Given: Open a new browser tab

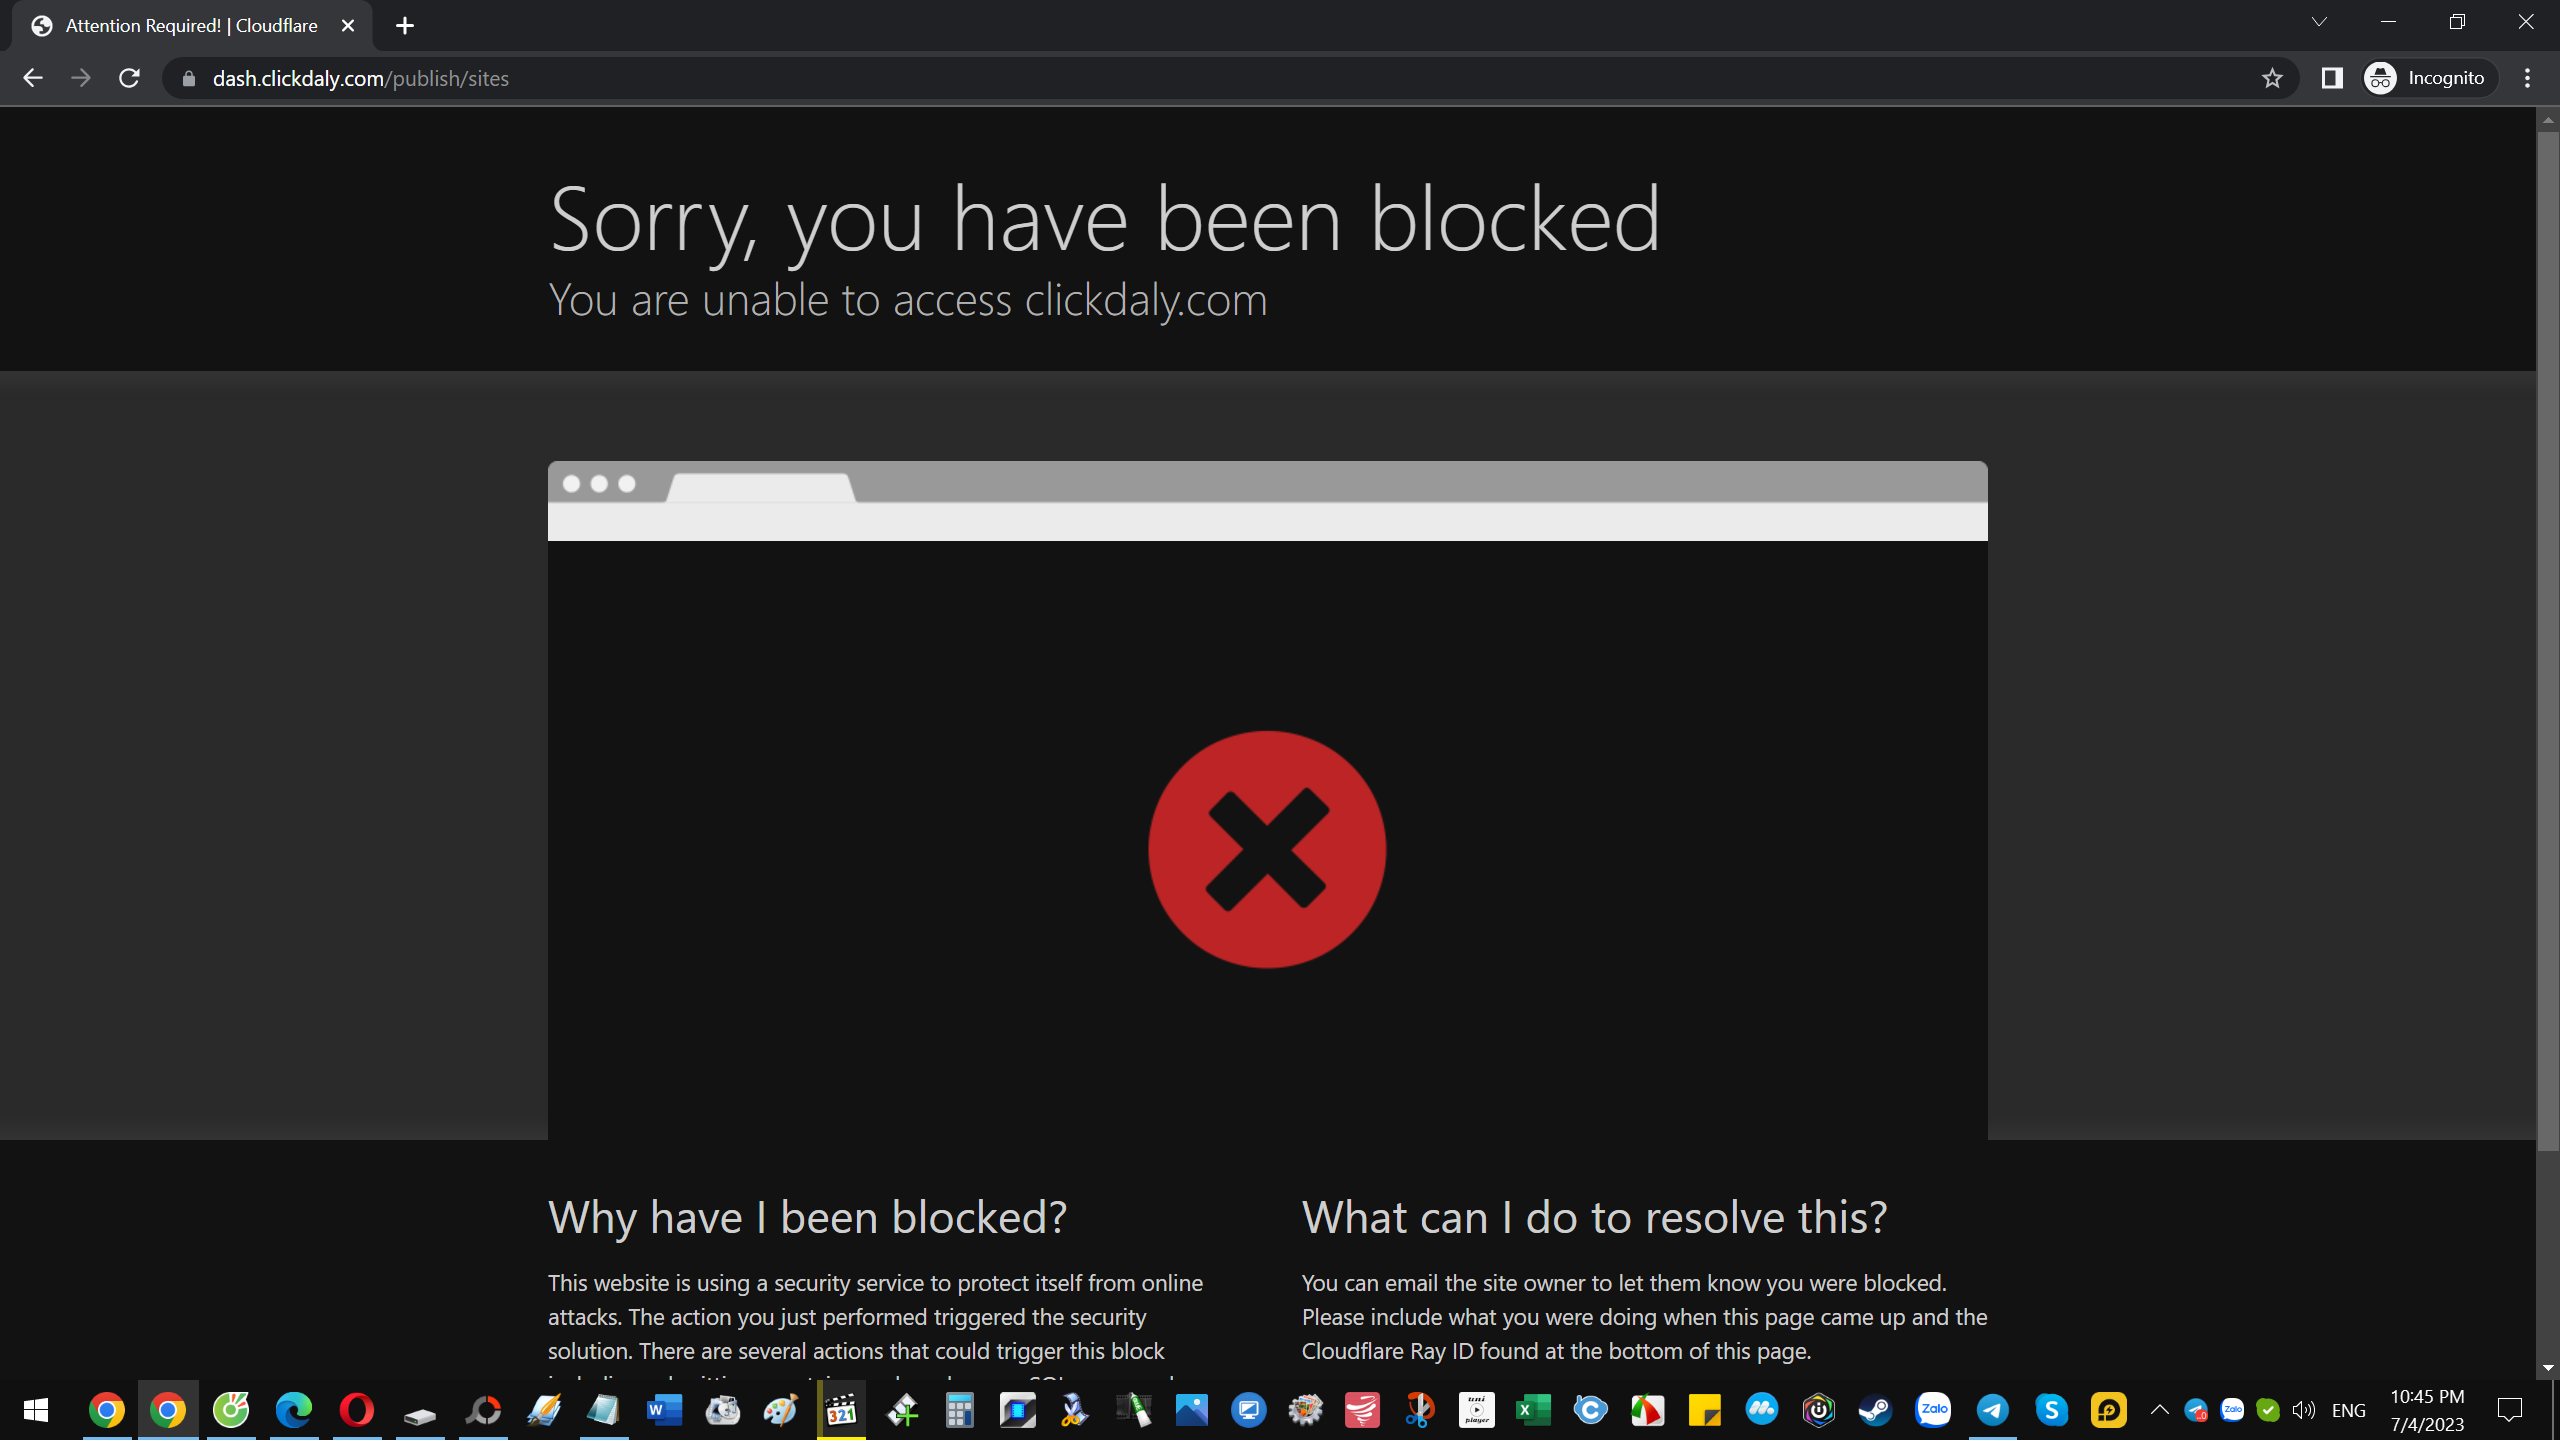Looking at the screenshot, I should point(405,26).
